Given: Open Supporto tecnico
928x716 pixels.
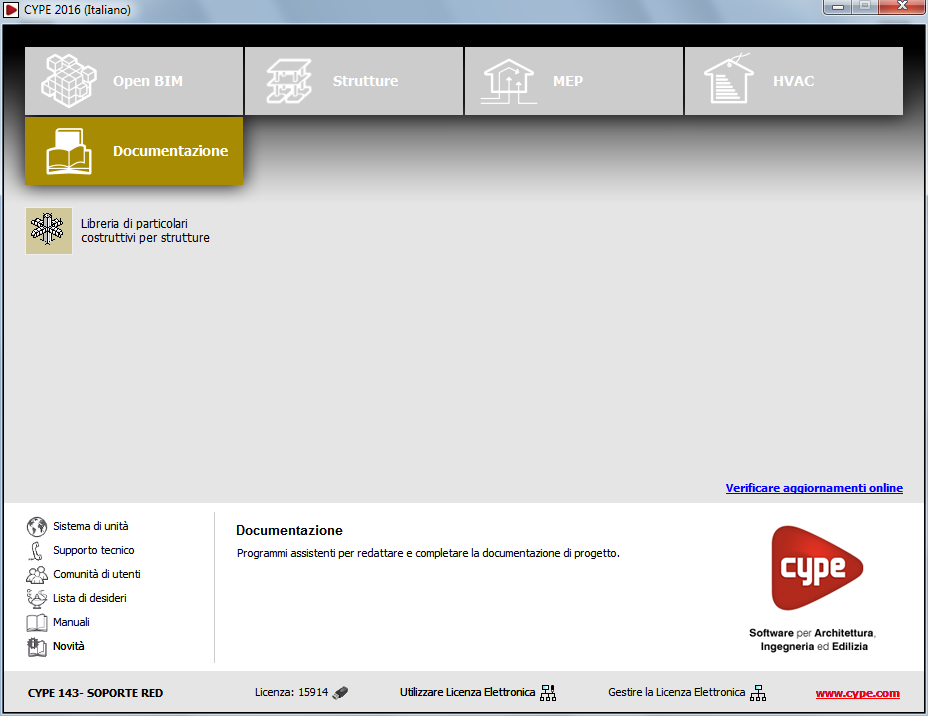Looking at the screenshot, I should (94, 550).
